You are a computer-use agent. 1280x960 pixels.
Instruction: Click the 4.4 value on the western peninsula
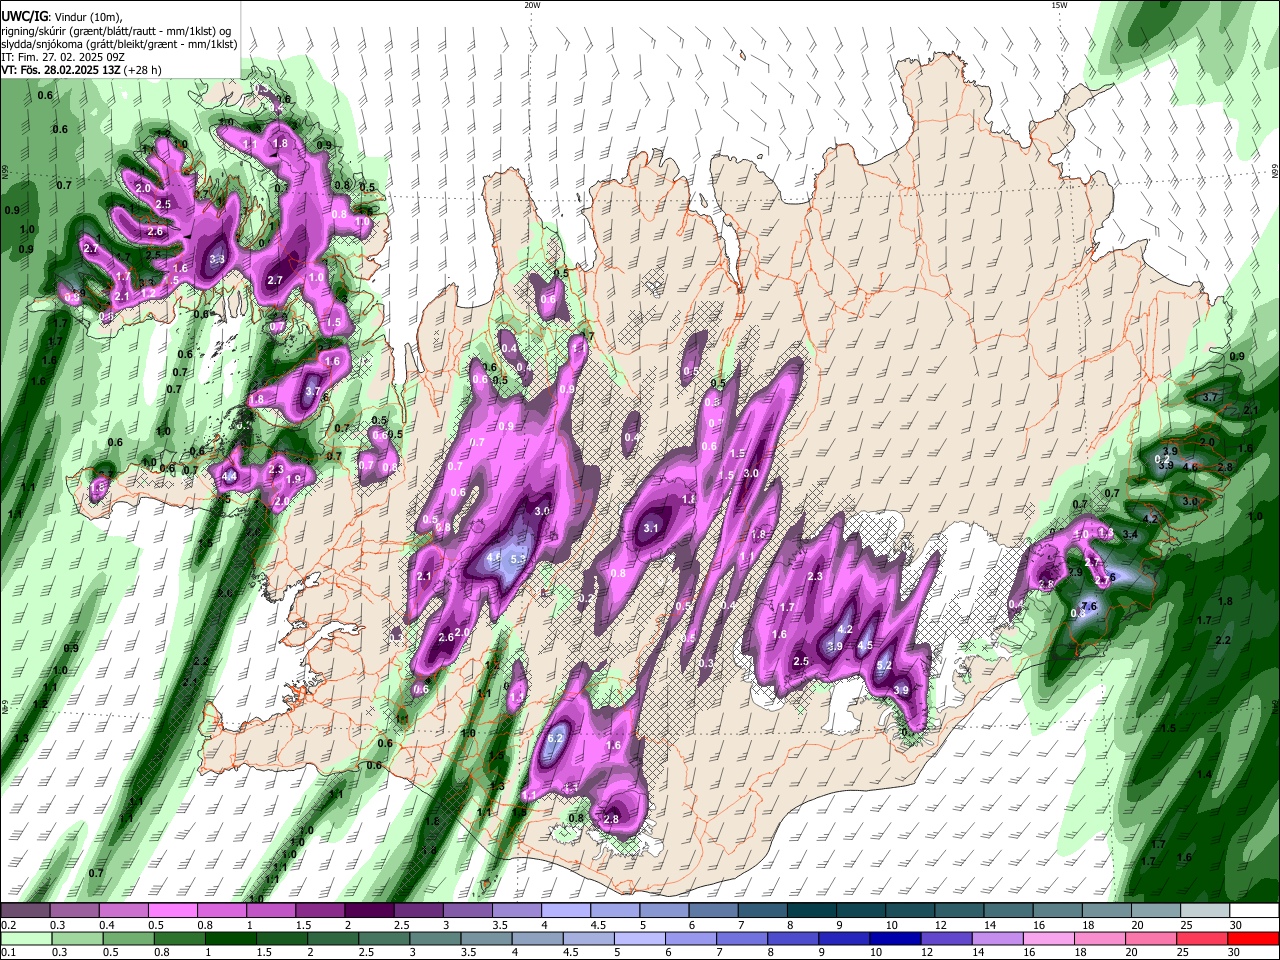click(229, 476)
